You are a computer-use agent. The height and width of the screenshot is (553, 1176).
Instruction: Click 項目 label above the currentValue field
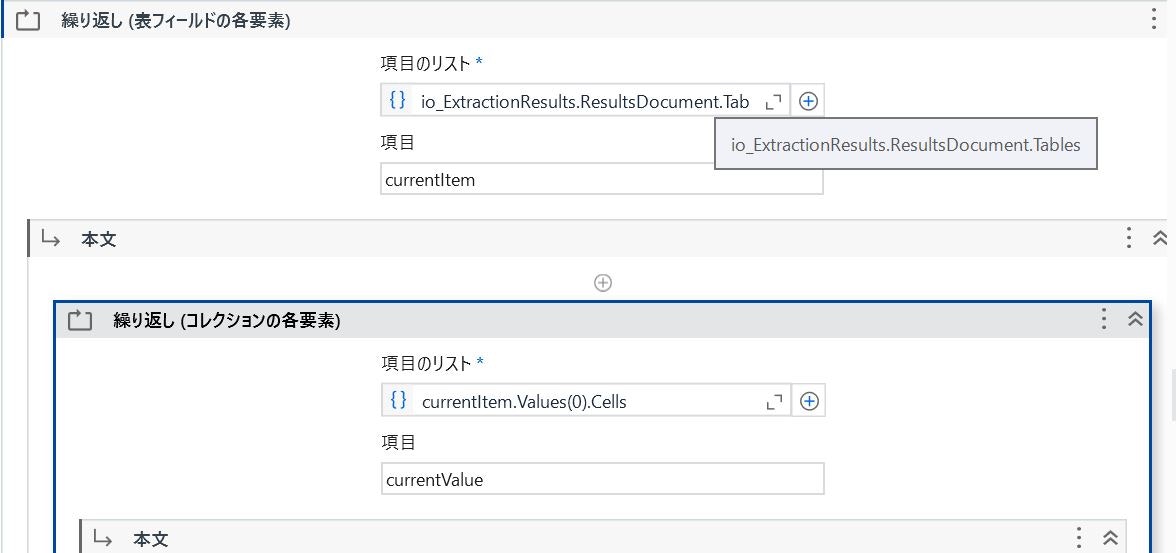[x=398, y=442]
